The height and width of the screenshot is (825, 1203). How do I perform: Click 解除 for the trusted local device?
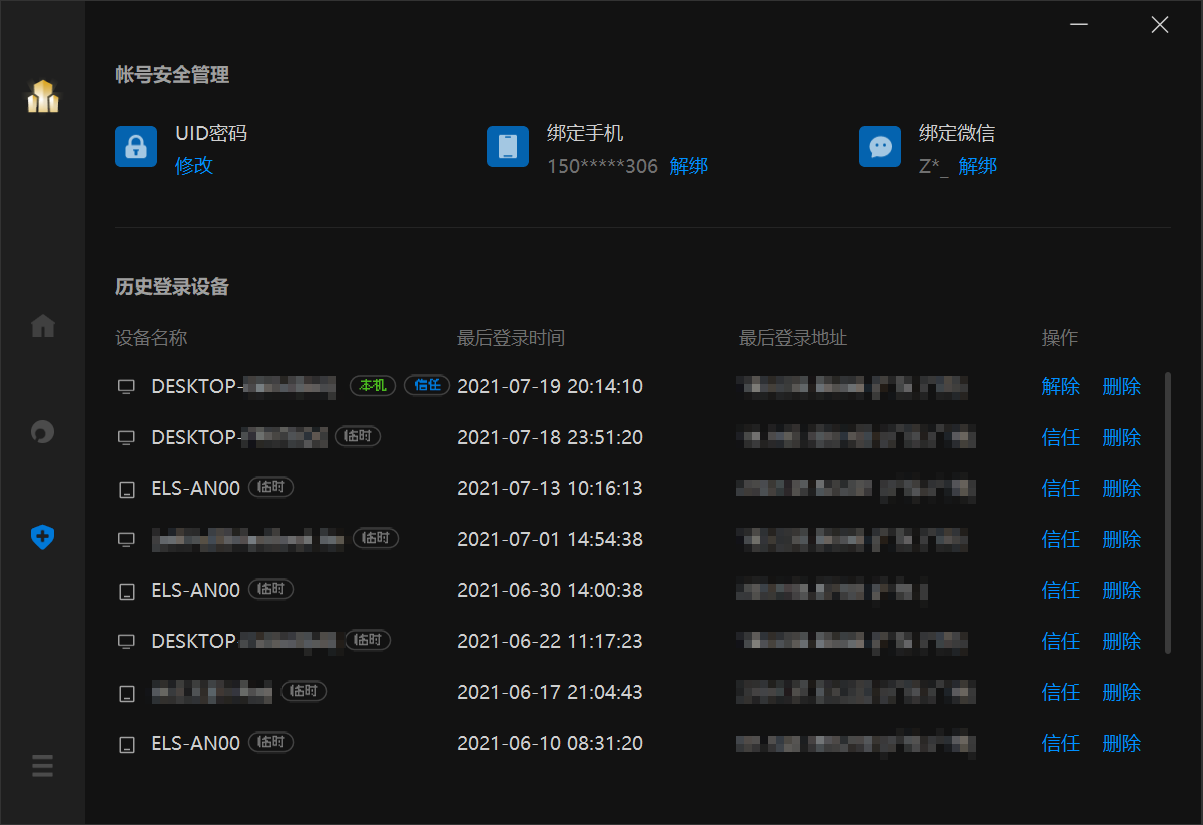point(1061,386)
